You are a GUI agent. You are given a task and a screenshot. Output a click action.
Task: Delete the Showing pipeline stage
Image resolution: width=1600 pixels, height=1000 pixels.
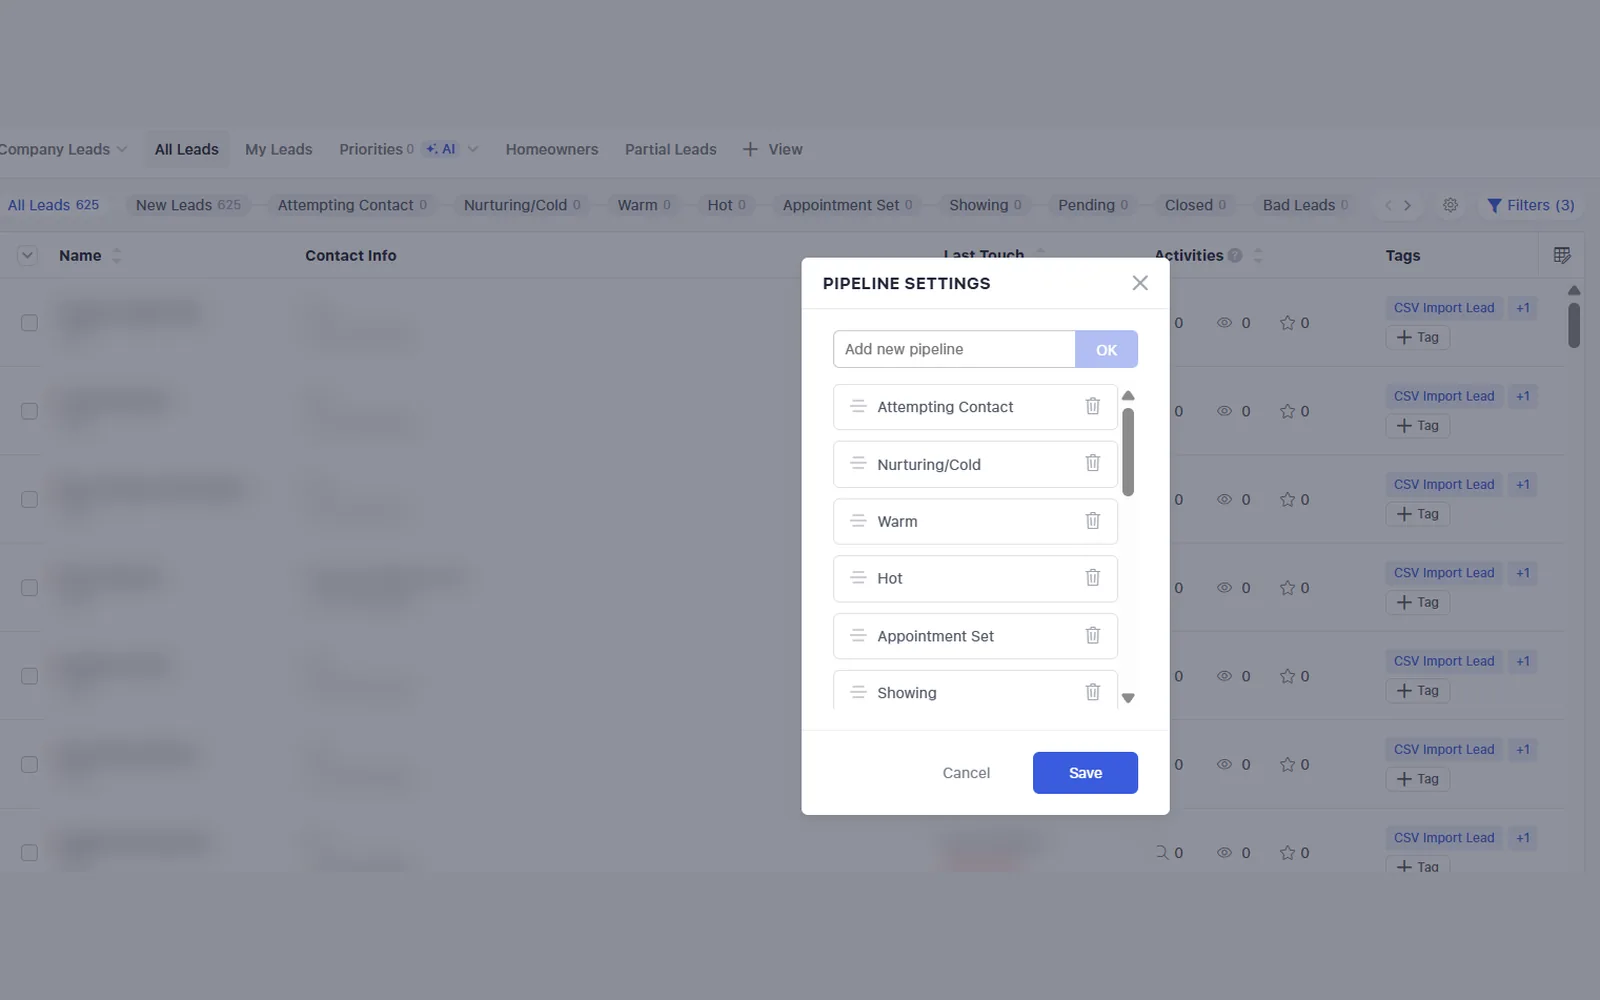(1092, 692)
